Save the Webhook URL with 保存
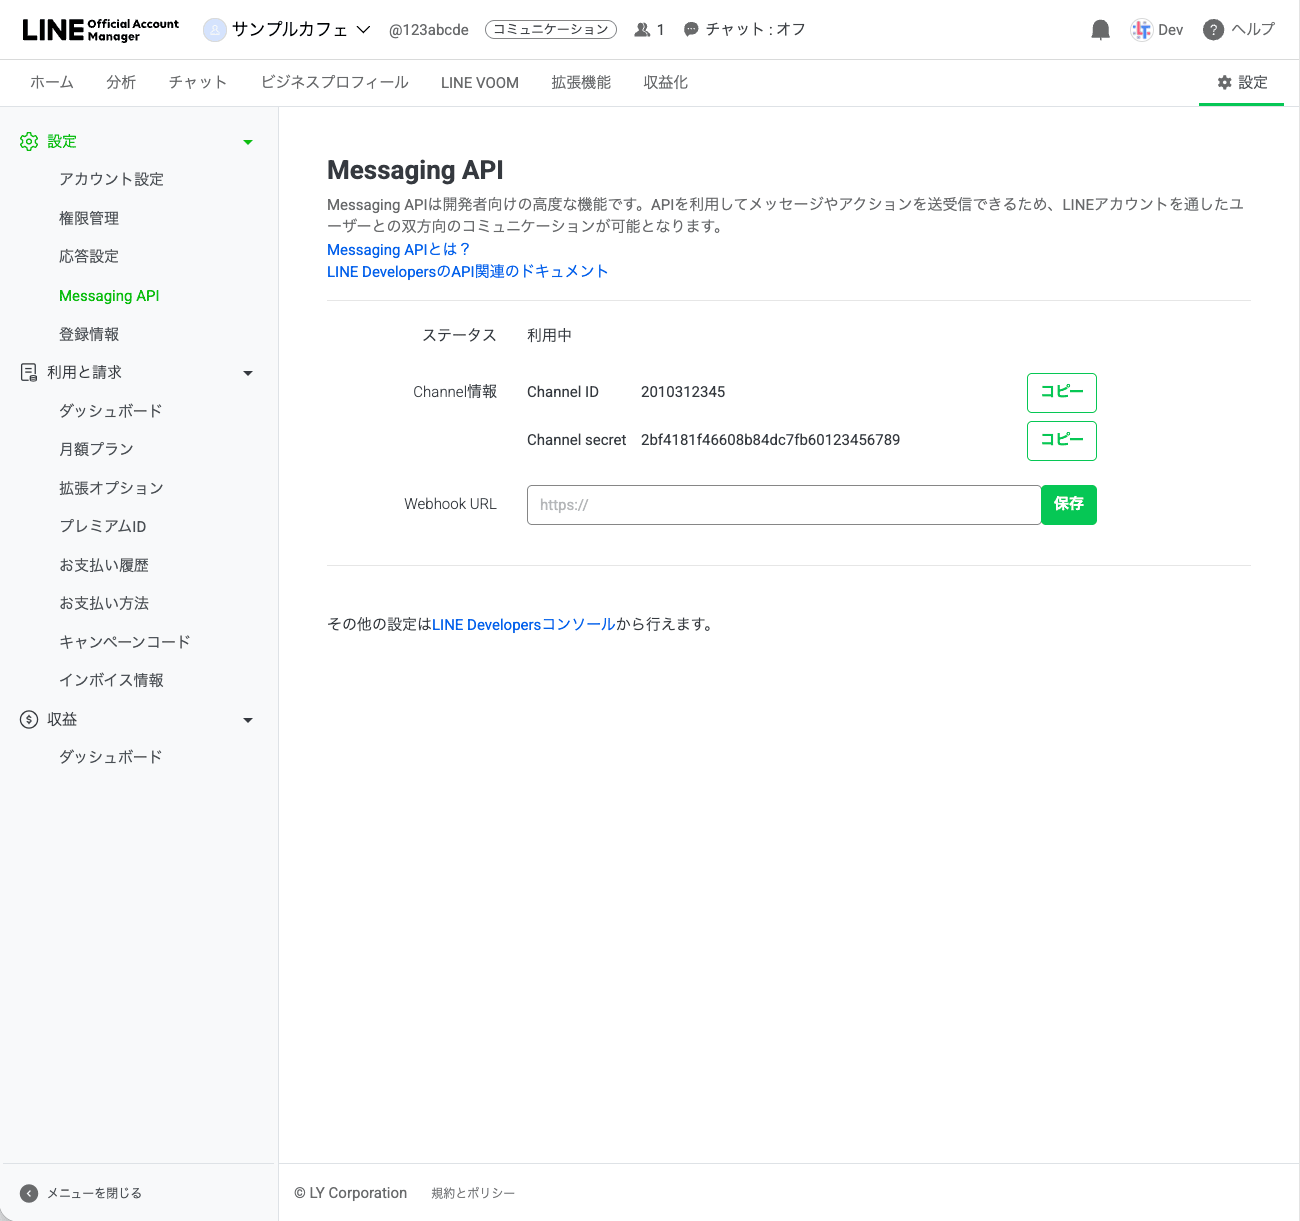Viewport: 1300px width, 1221px height. point(1069,505)
